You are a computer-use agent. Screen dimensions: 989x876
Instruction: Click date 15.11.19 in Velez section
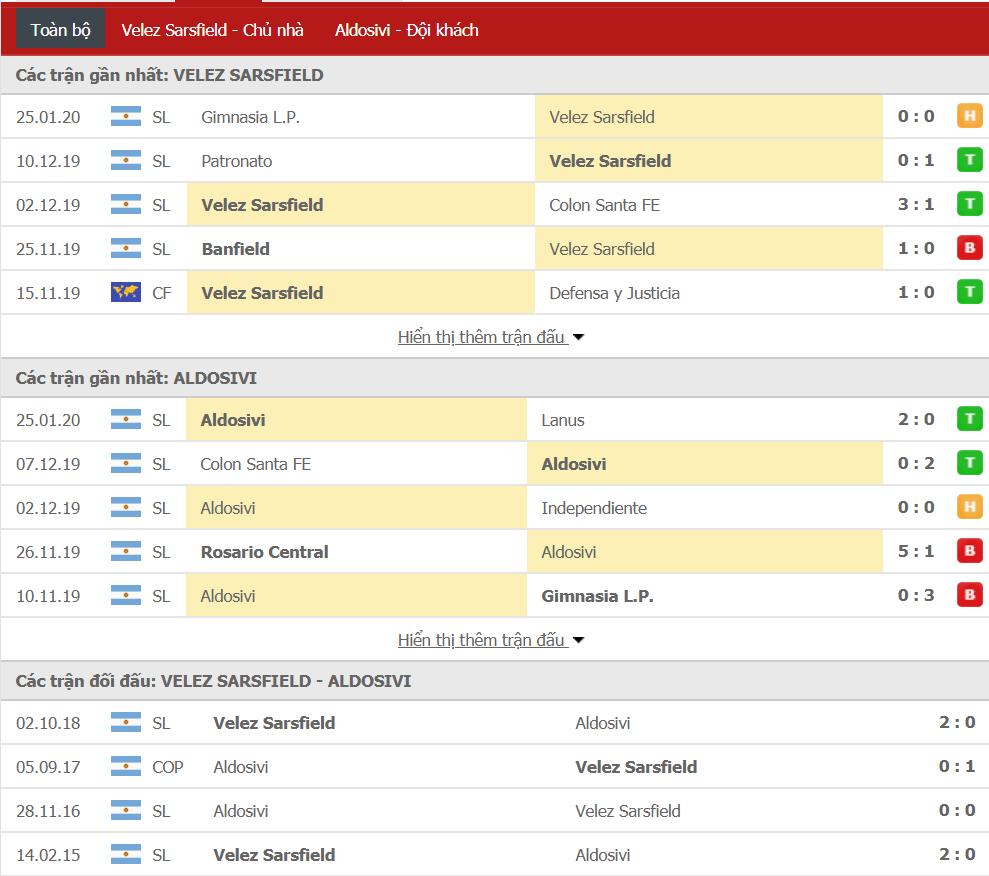point(48,293)
